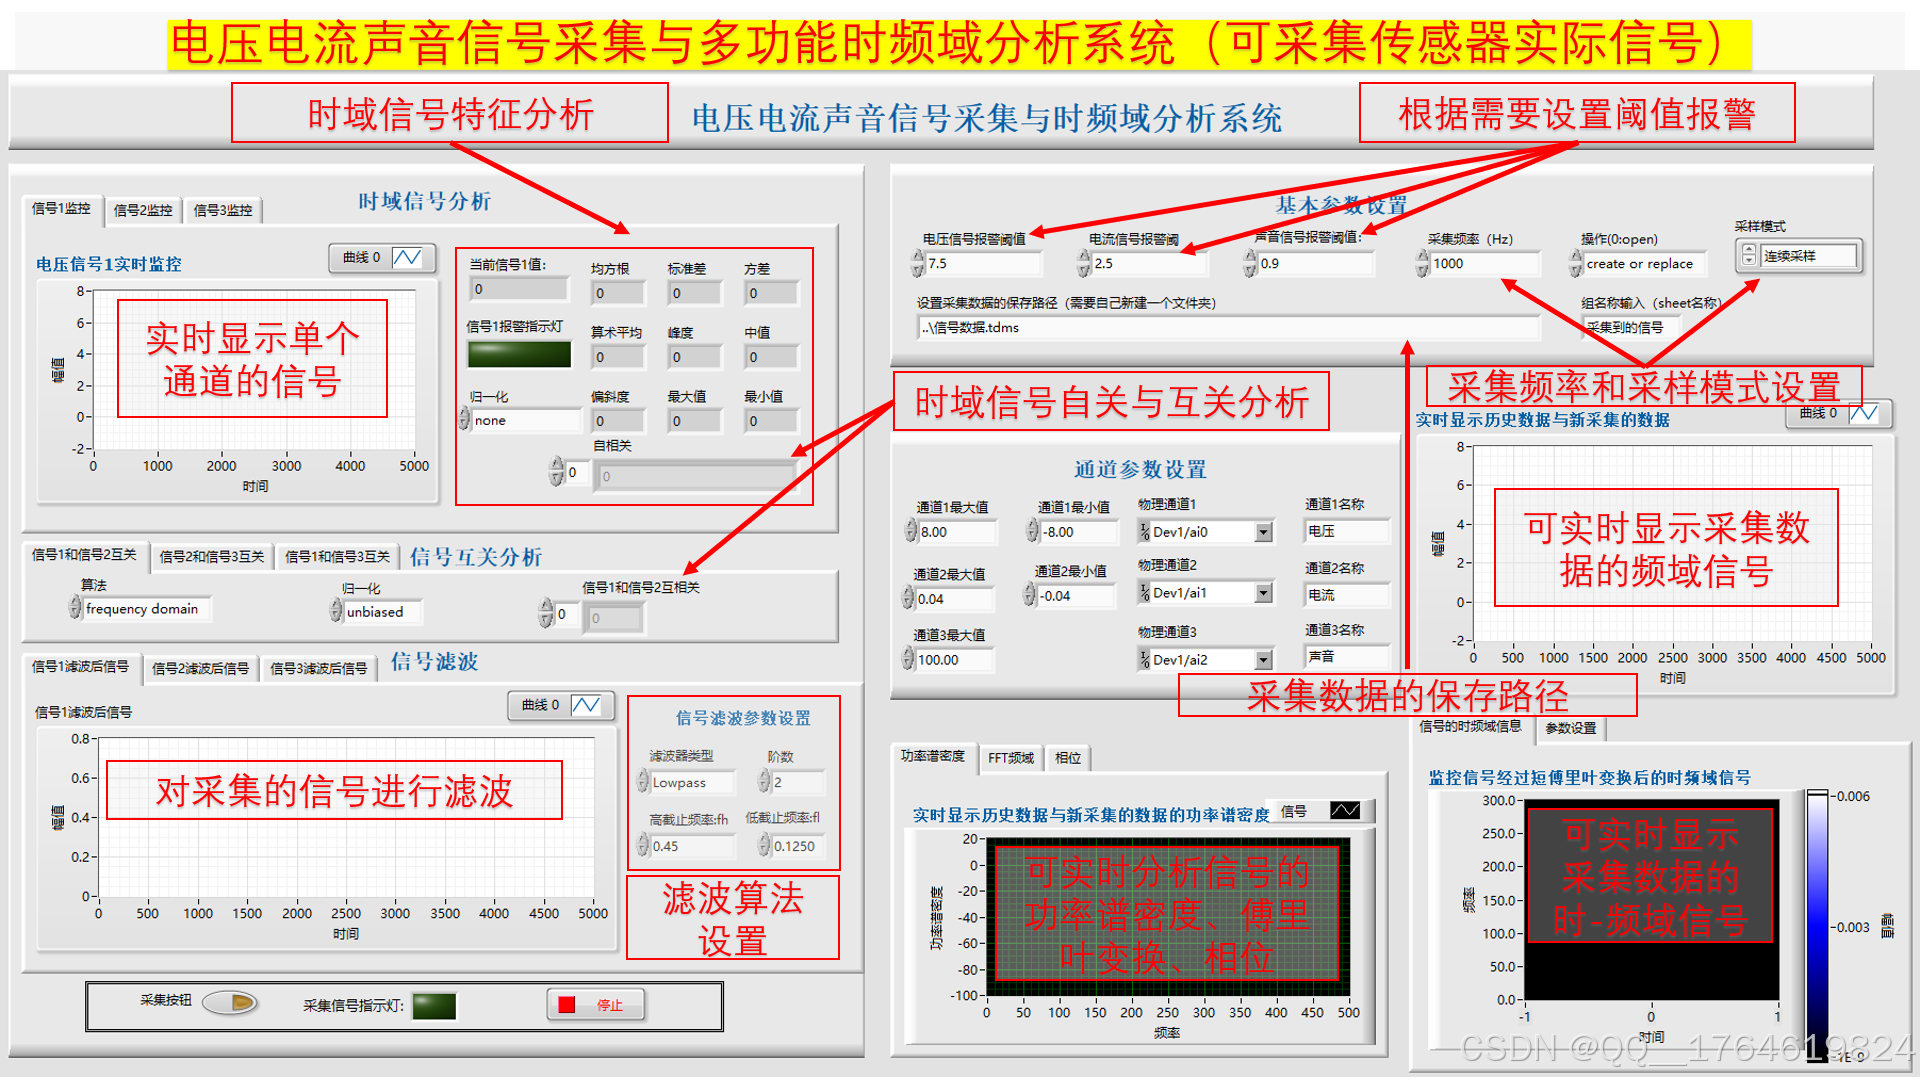Image resolution: width=1920 pixels, height=1080 pixels.
Task: Open the 物理通道1 Dev1/ai0 dropdown arrow
Action: pyautogui.click(x=1264, y=532)
